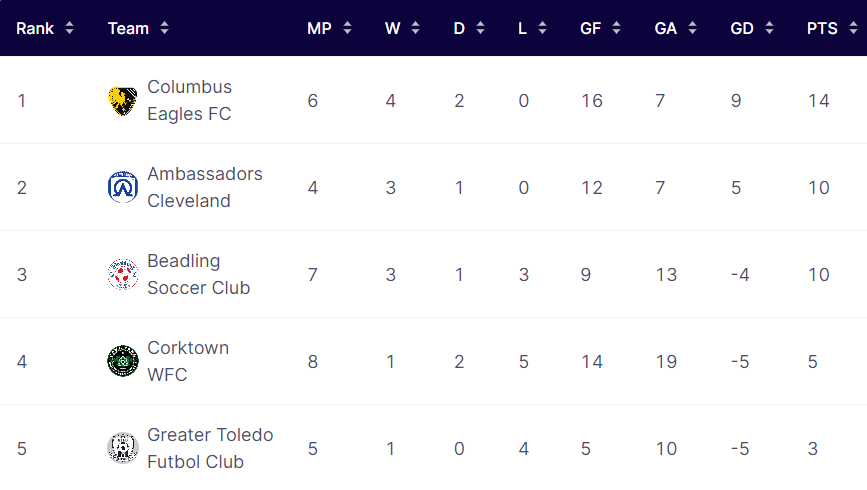
Task: Click the GD column sort arrows
Action: 769,28
